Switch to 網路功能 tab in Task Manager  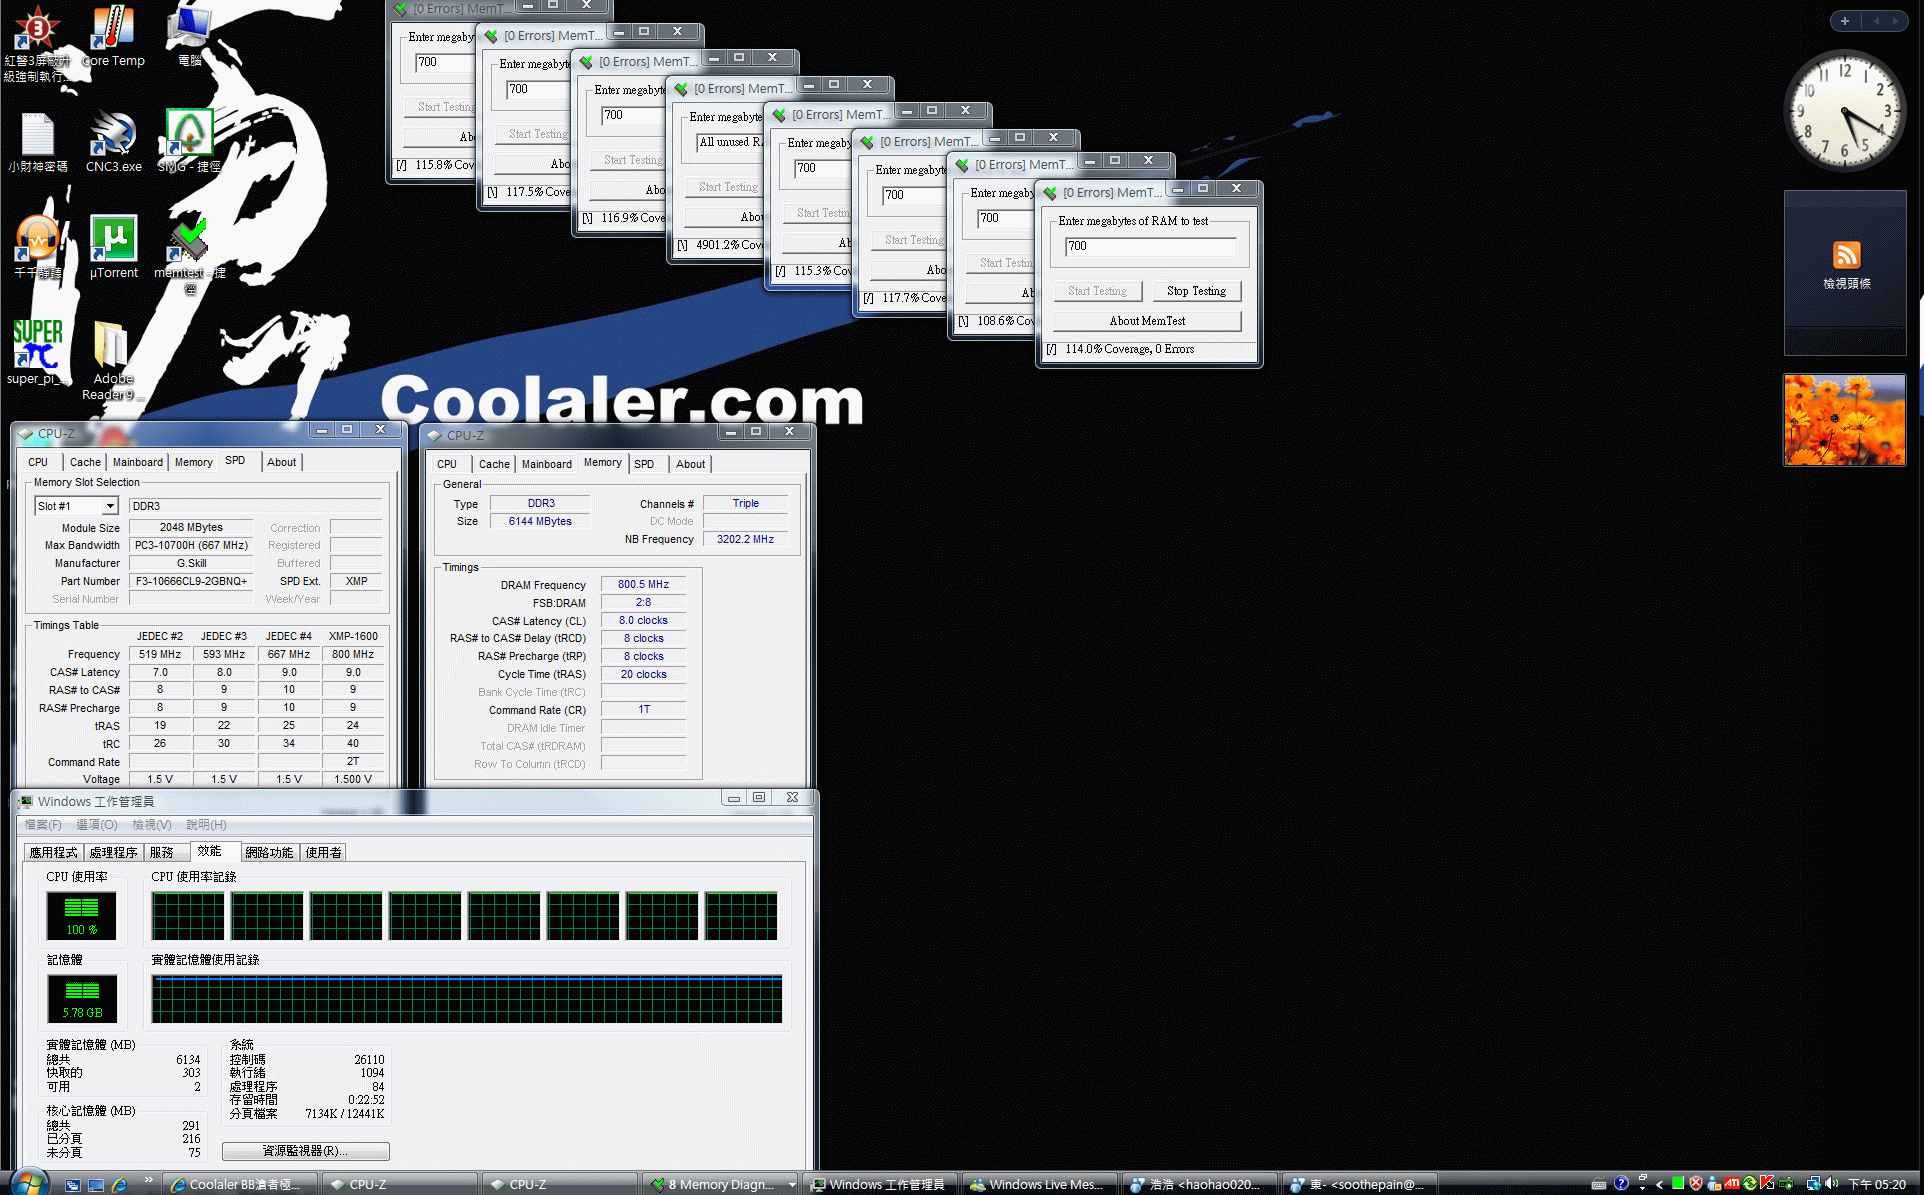pos(269,852)
